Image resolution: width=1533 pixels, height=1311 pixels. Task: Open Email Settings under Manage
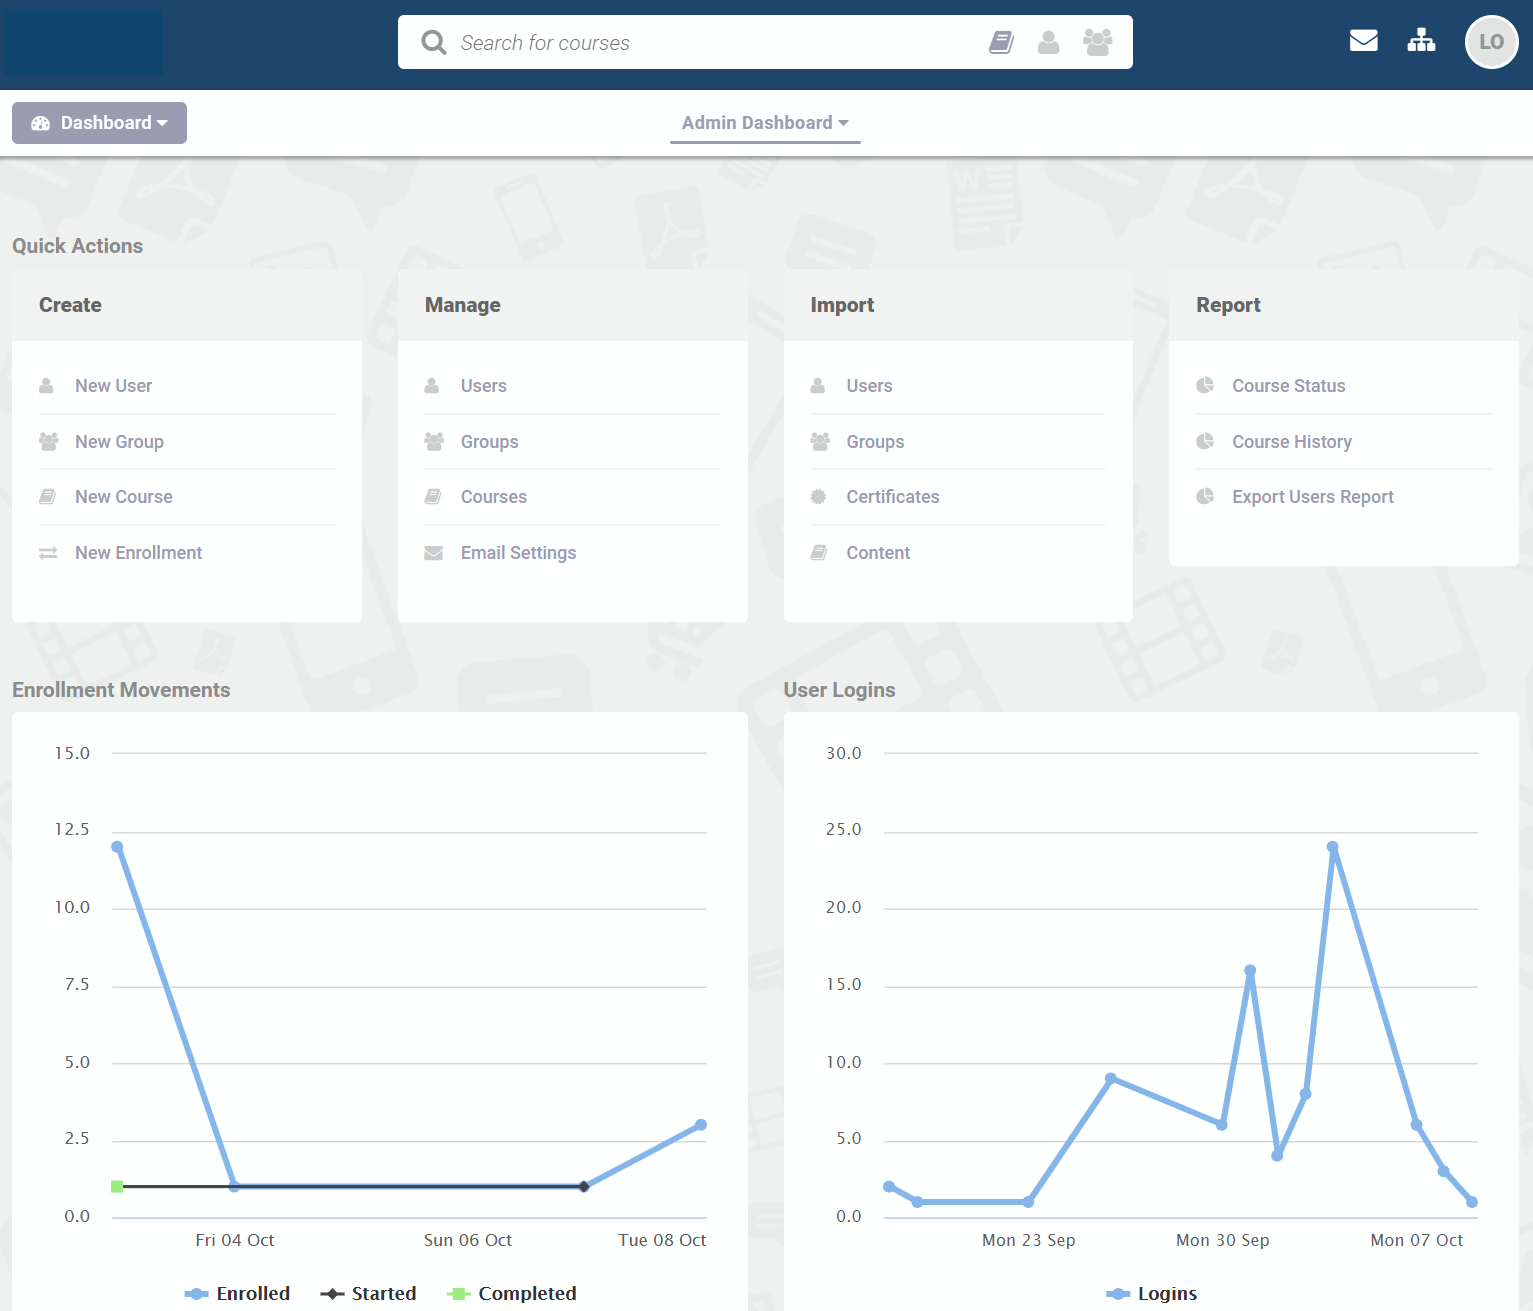pyautogui.click(x=518, y=553)
